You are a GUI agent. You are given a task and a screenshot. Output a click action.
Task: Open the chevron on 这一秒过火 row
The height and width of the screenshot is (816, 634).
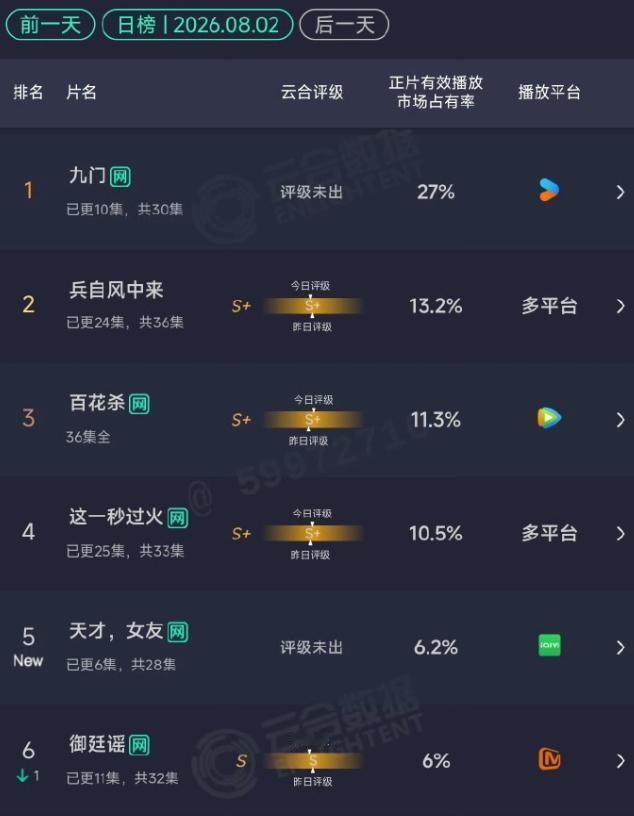620,533
